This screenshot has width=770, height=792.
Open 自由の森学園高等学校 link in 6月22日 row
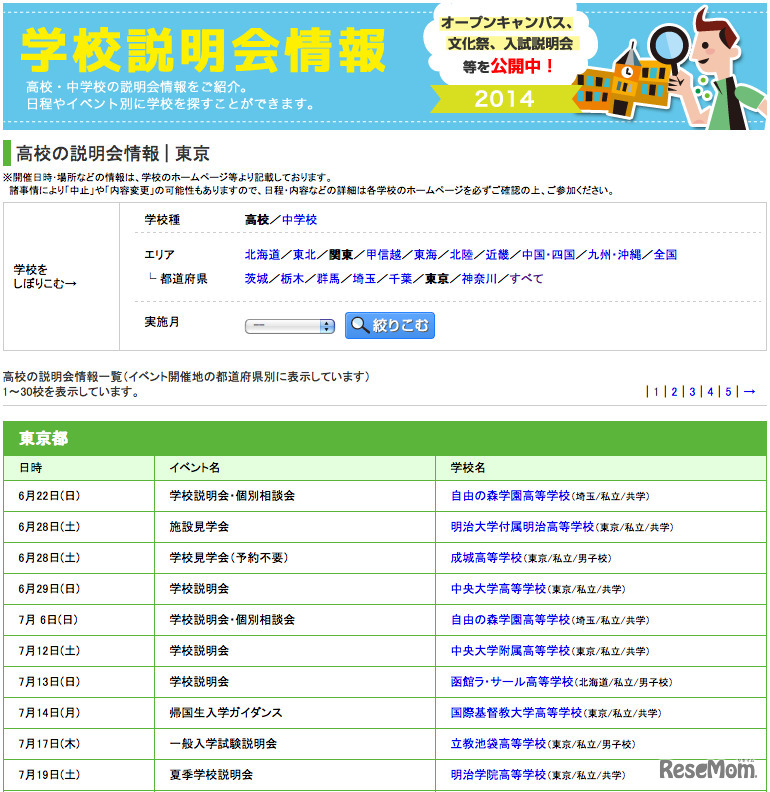click(510, 496)
